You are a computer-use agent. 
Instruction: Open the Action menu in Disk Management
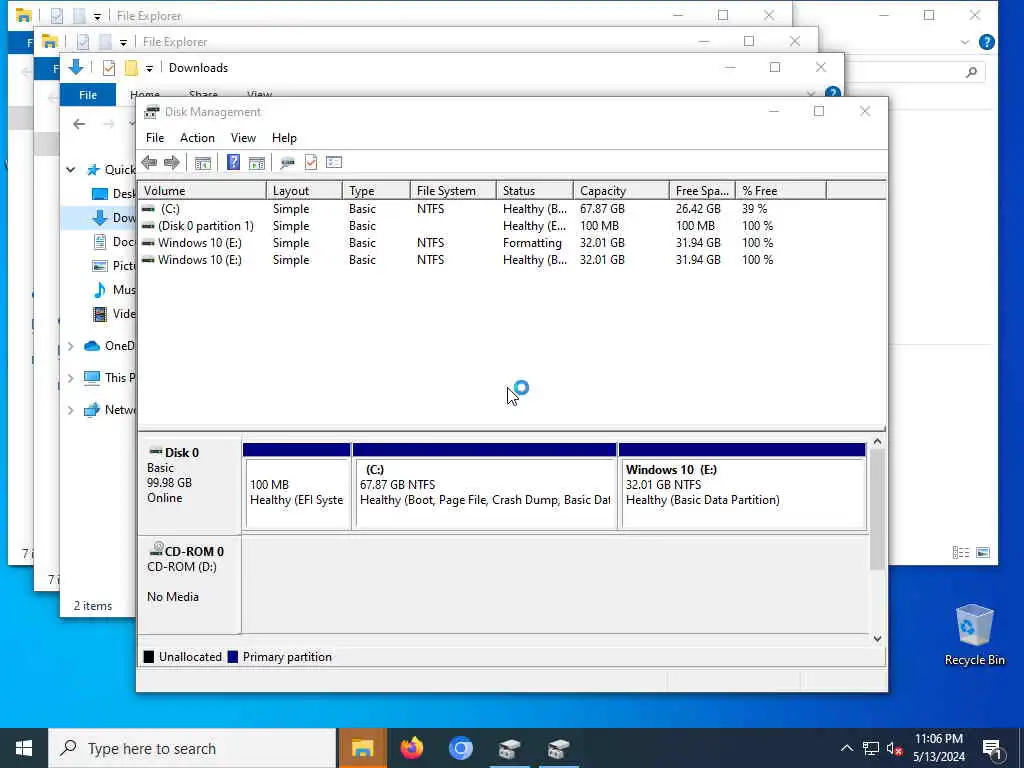click(197, 138)
